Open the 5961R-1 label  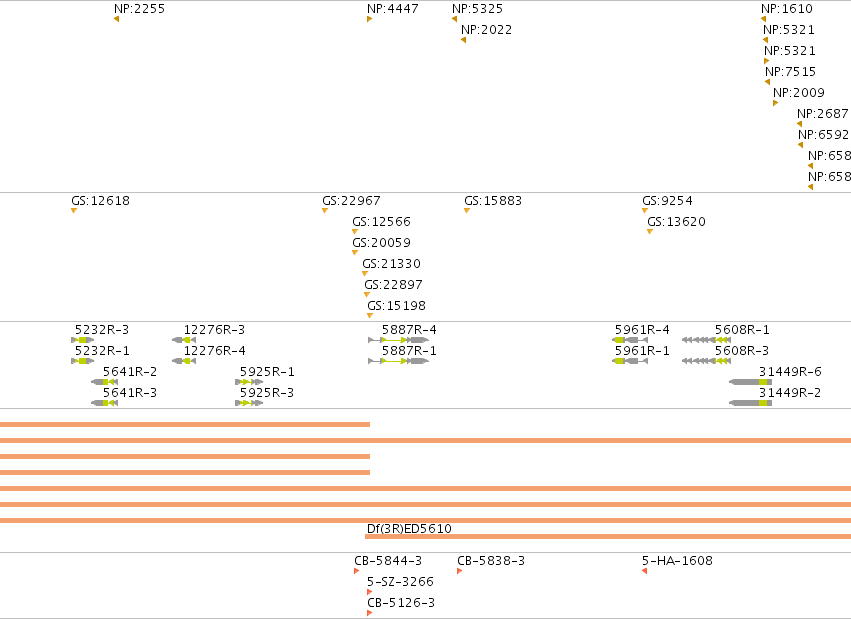click(x=642, y=350)
